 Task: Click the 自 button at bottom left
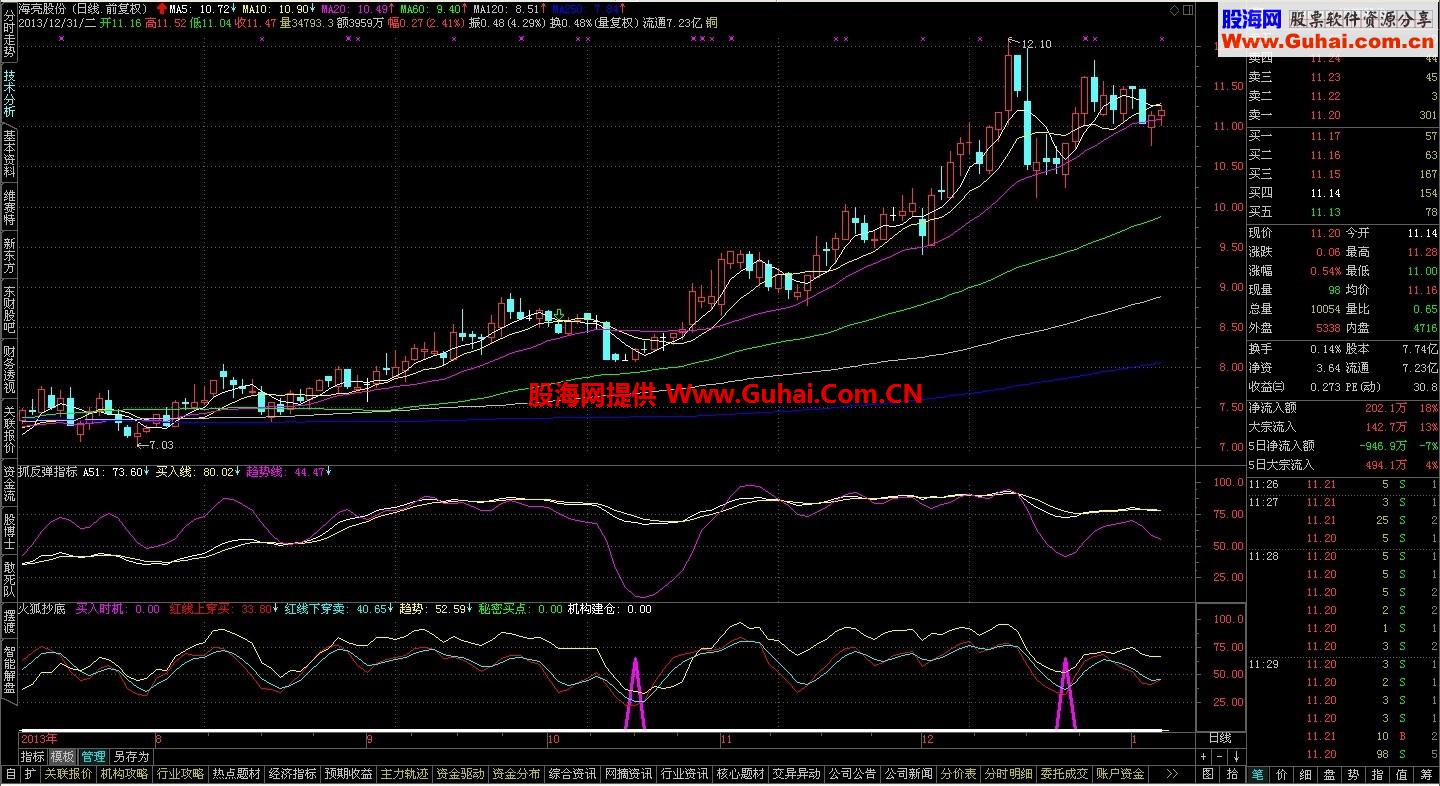click(x=11, y=774)
